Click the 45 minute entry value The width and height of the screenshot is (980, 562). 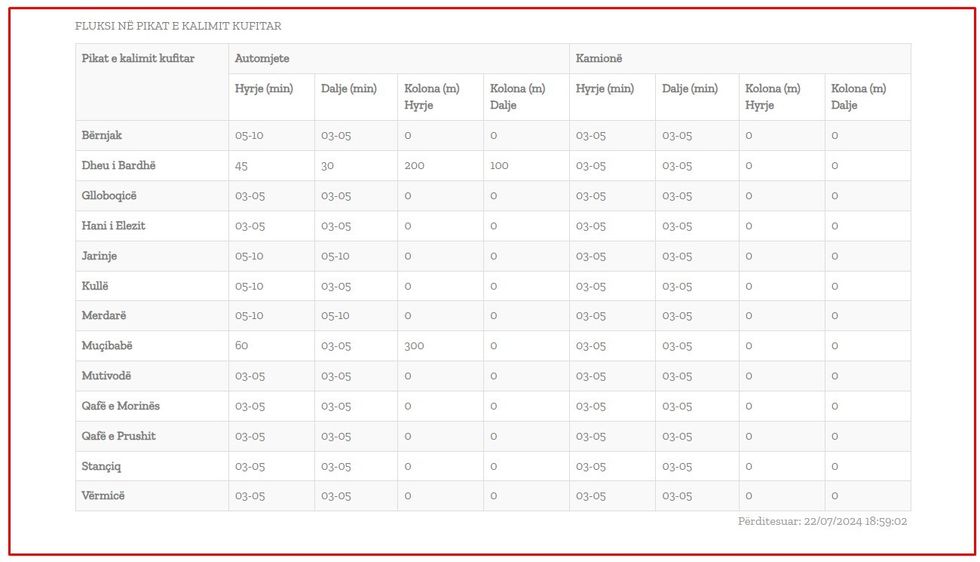tap(242, 166)
